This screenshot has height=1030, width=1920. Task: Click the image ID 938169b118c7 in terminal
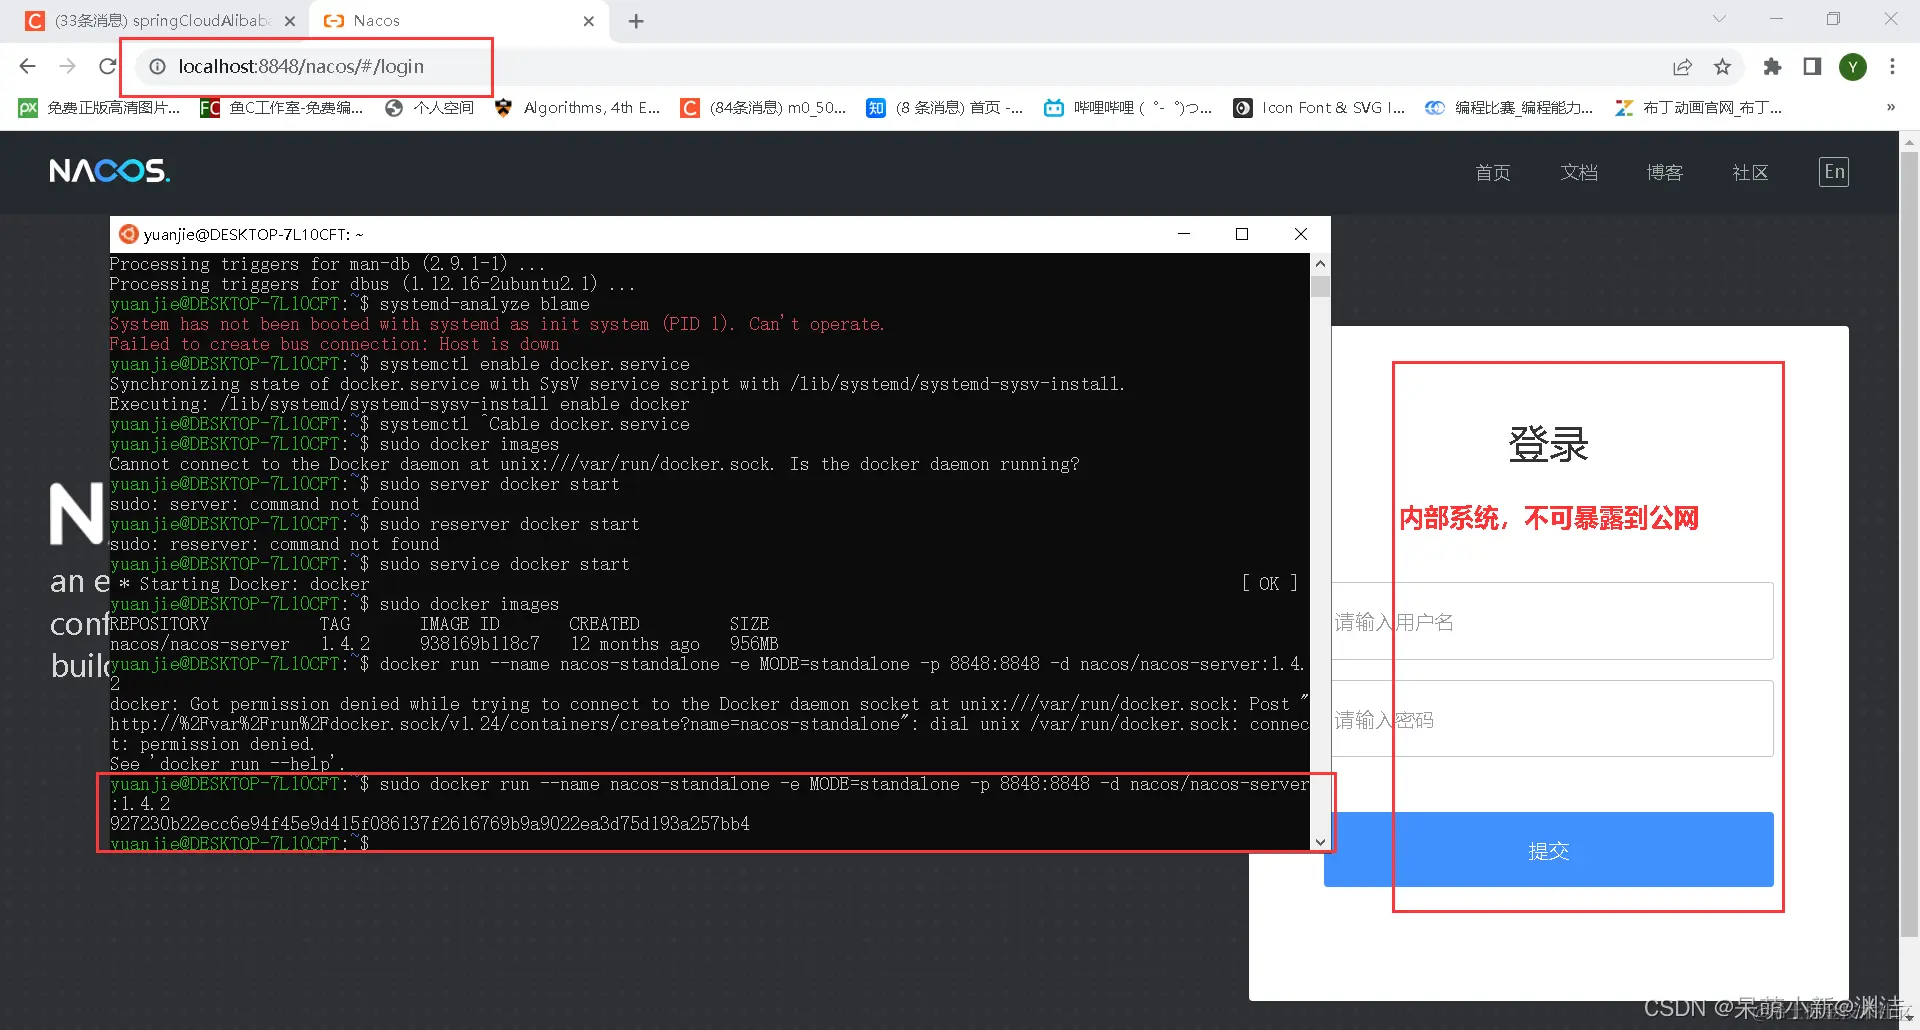coord(479,644)
